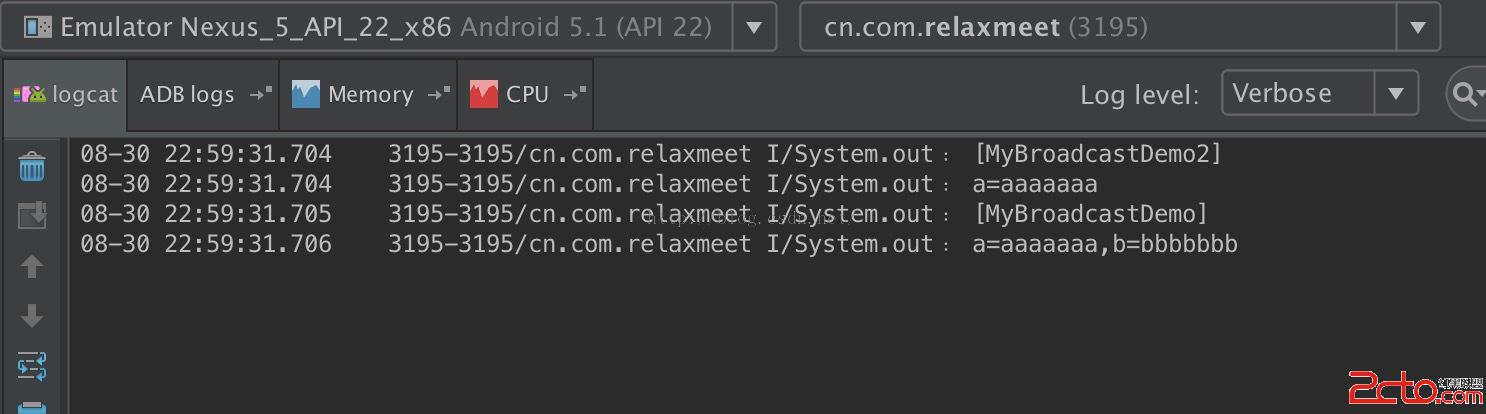
Task: Select the [MyBroadcastDemo2] log line
Action: point(1097,154)
